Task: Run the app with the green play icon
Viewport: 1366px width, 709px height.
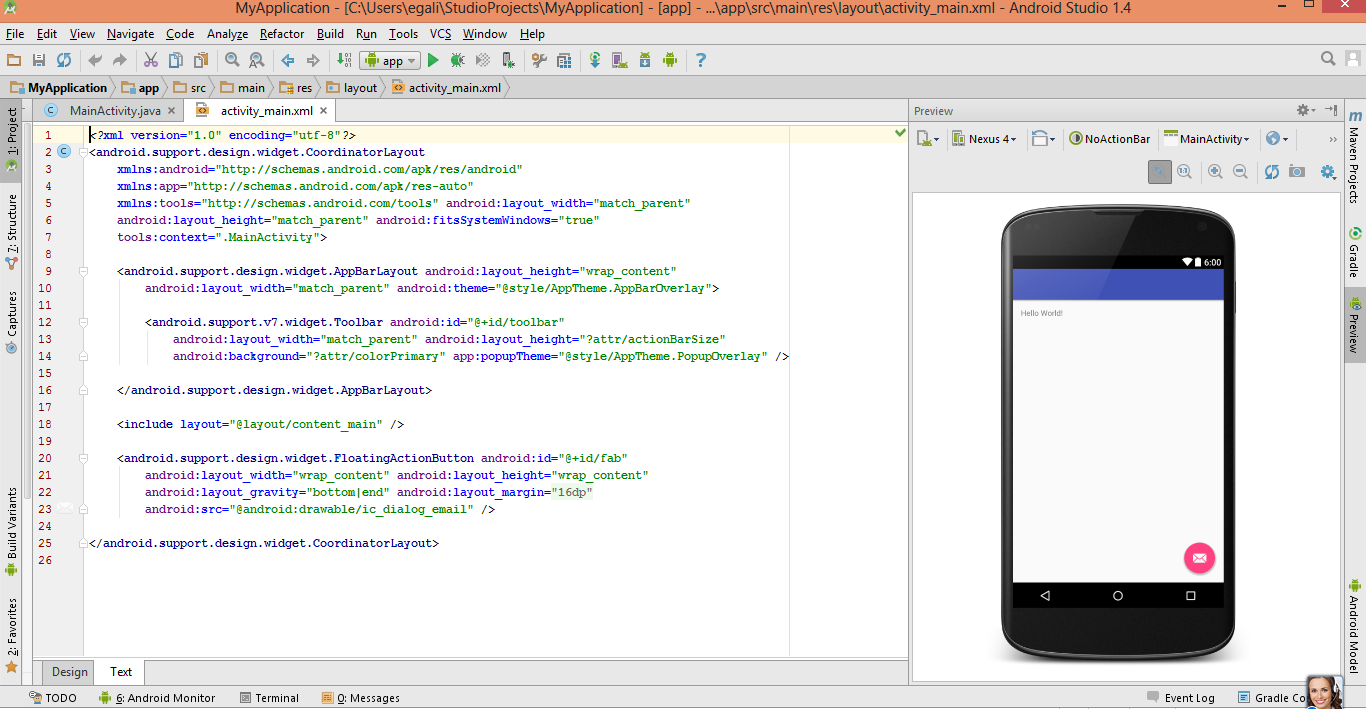Action: coord(433,60)
